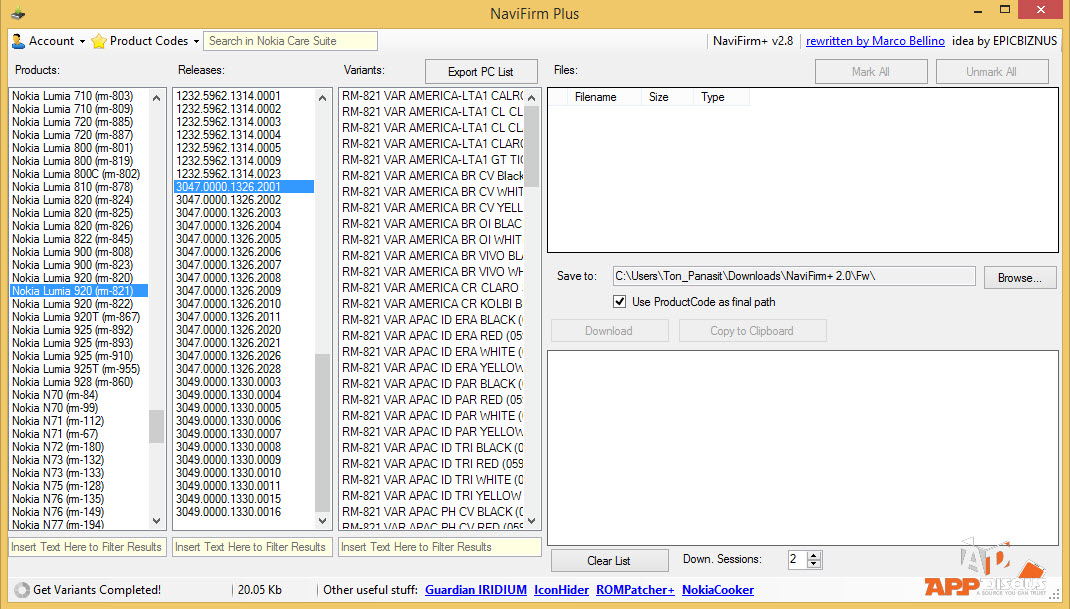The width and height of the screenshot is (1070, 609).
Task: Click the Variants filter text box
Action: point(439,547)
